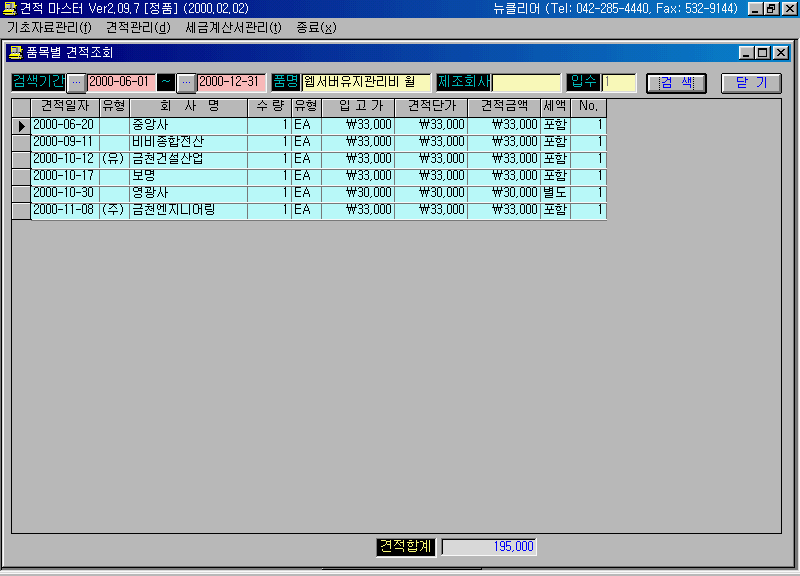Viewport: 800px width, 576px height.
Task: Click the 닫기 close button
Action: coord(751,83)
